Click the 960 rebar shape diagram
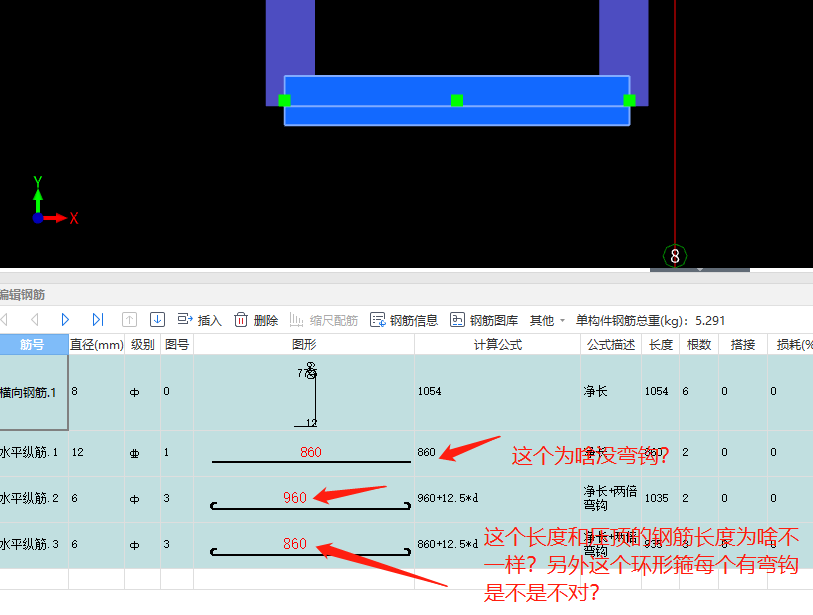The width and height of the screenshot is (813, 615). [304, 499]
